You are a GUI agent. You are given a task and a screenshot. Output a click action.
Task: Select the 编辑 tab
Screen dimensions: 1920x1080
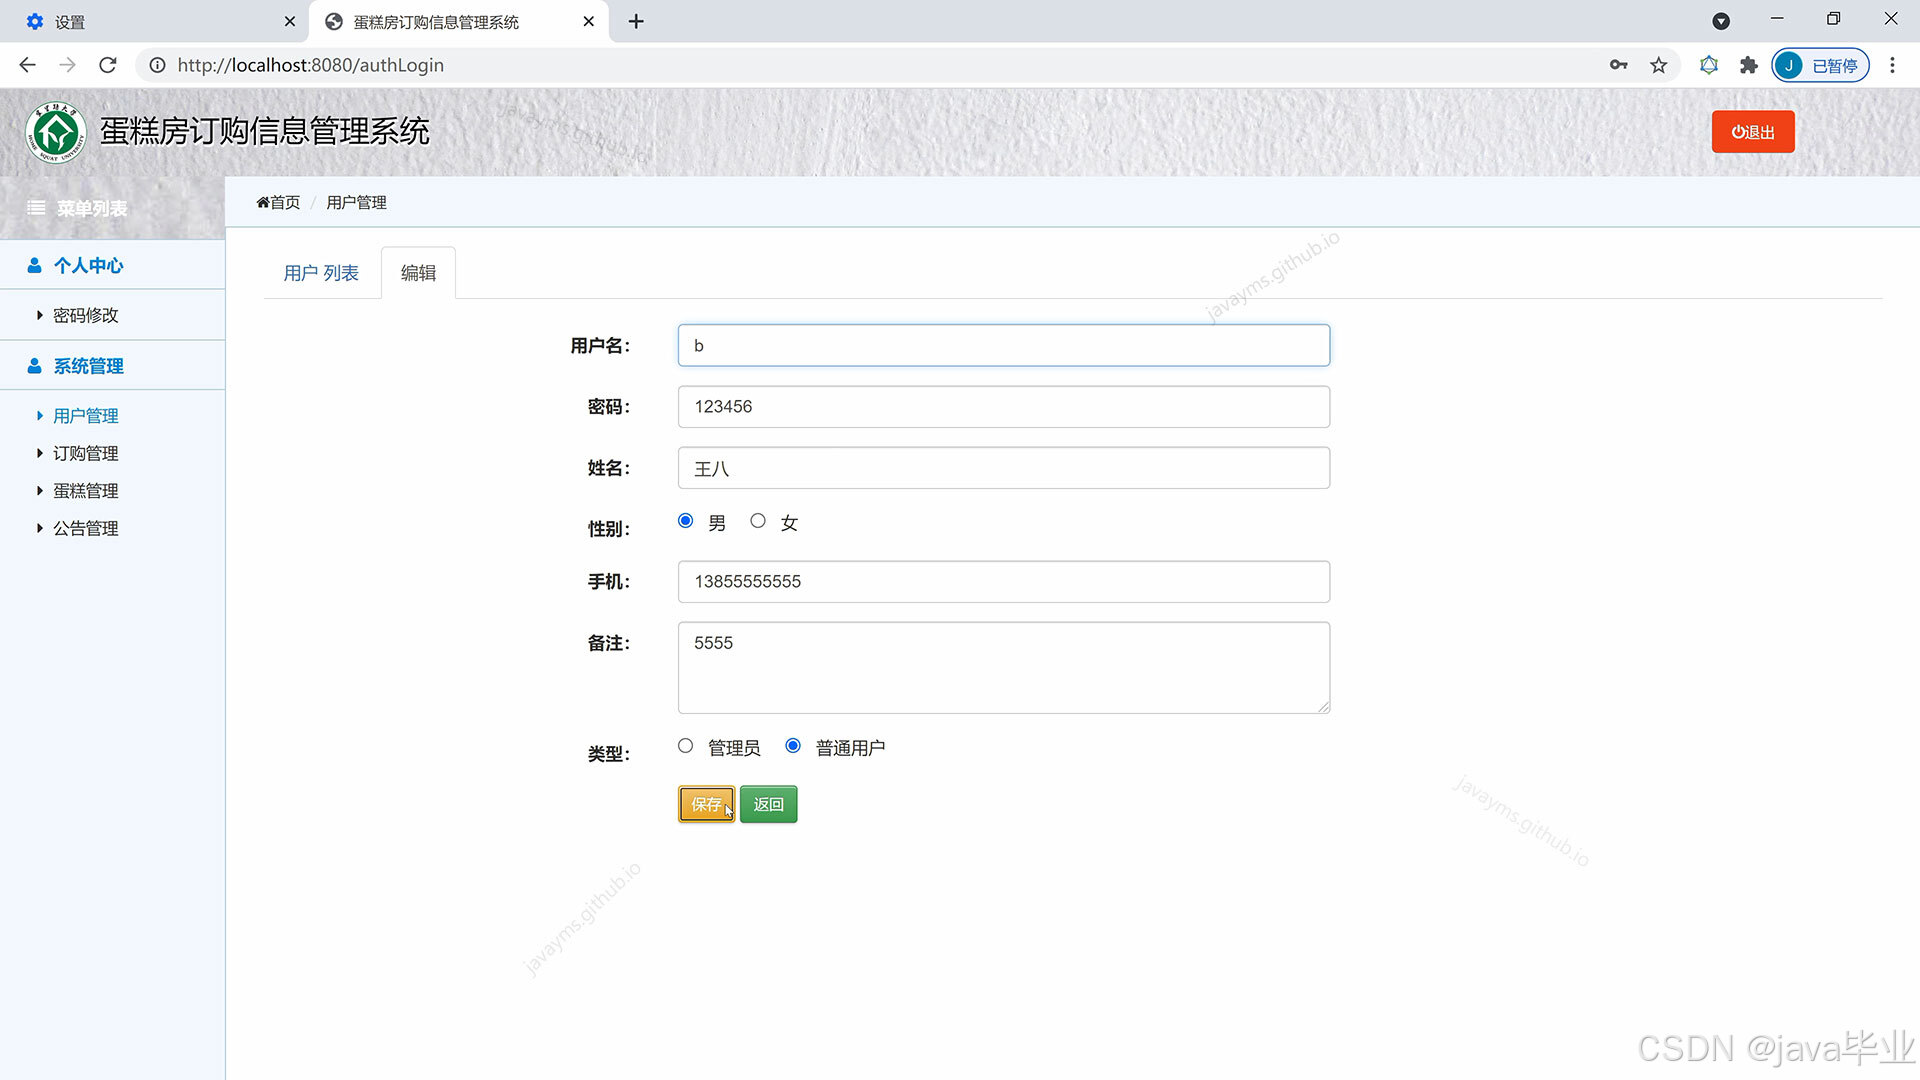click(x=418, y=273)
